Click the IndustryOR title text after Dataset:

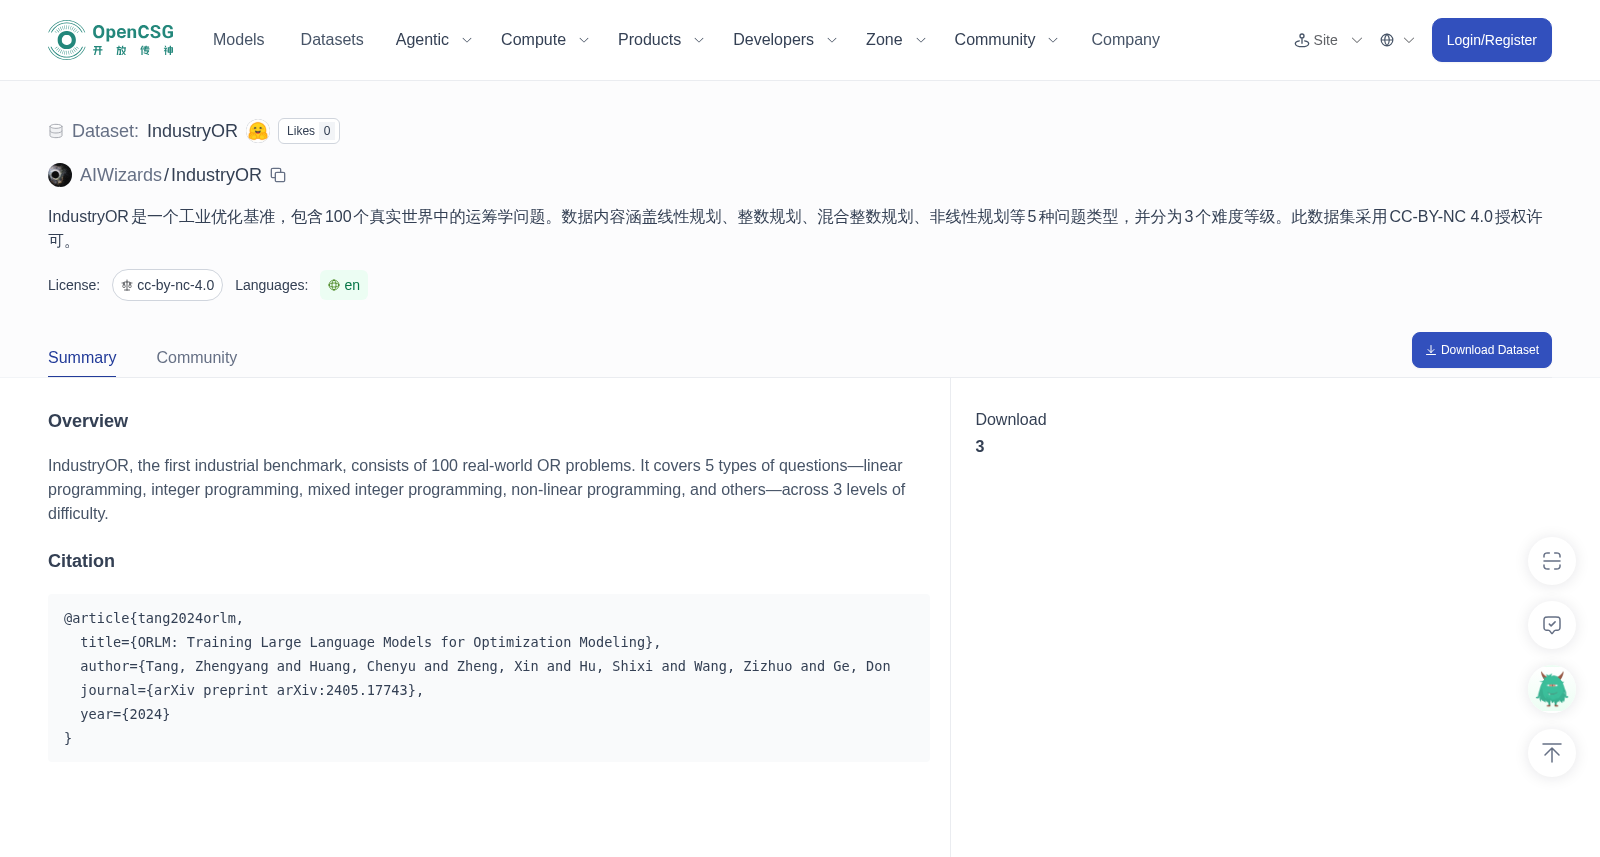[x=192, y=131]
